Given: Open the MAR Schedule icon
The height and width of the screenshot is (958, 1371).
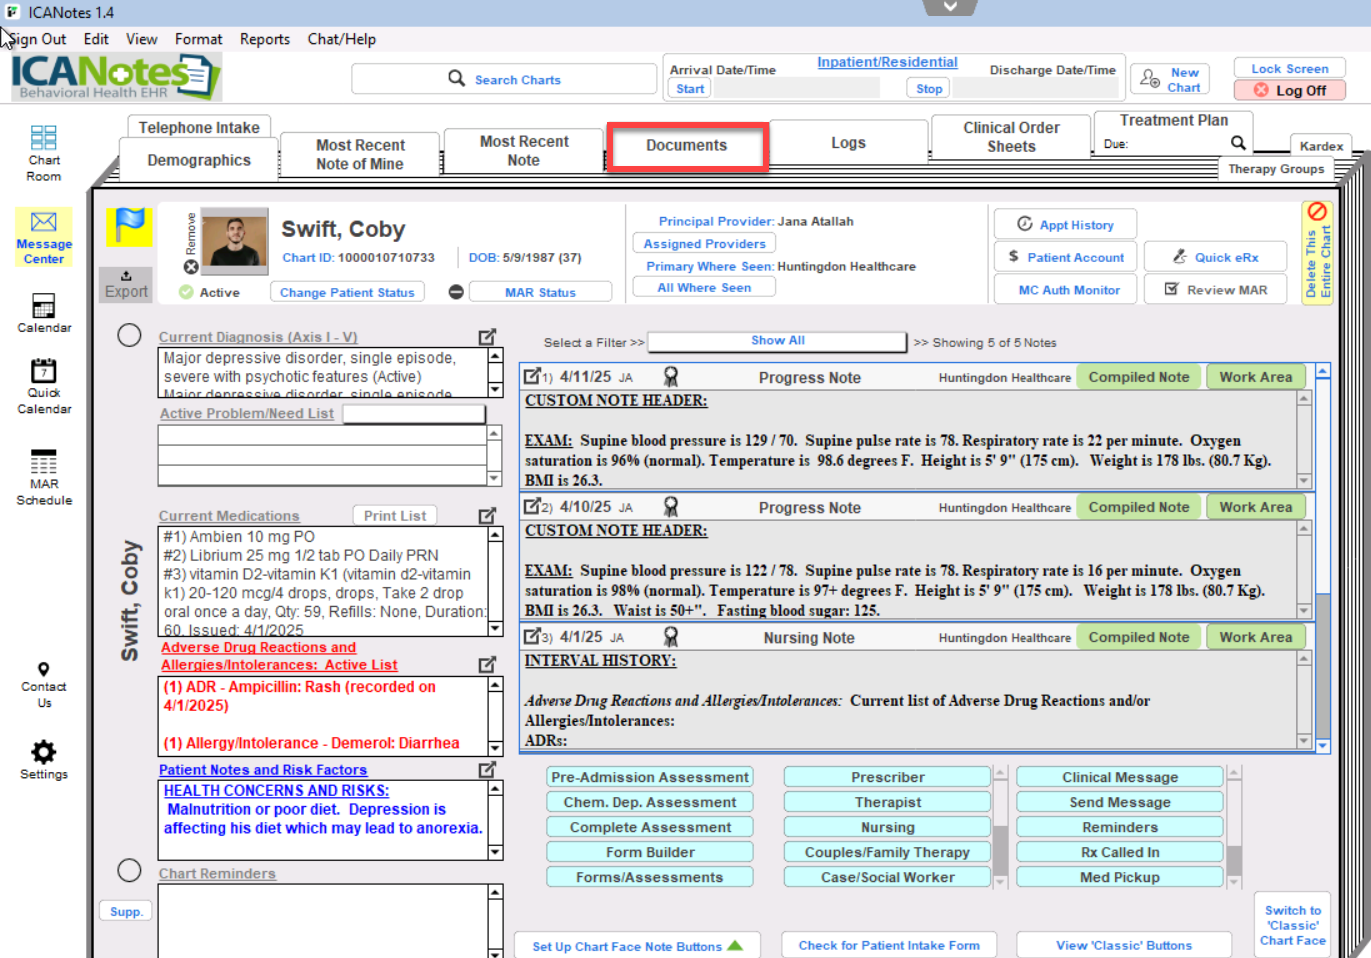Looking at the screenshot, I should coord(43,463).
